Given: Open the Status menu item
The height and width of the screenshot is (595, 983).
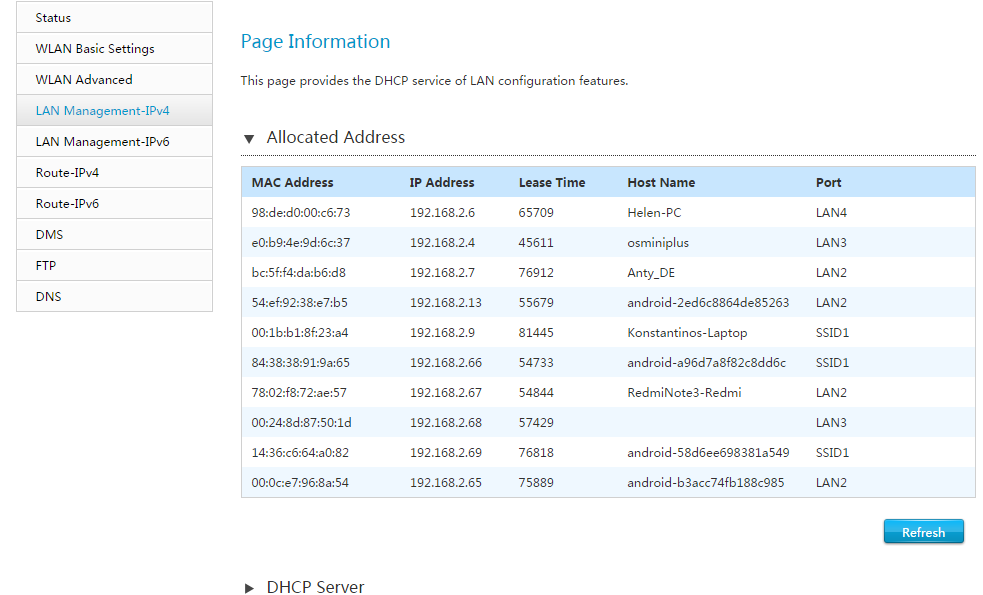Looking at the screenshot, I should tap(114, 18).
